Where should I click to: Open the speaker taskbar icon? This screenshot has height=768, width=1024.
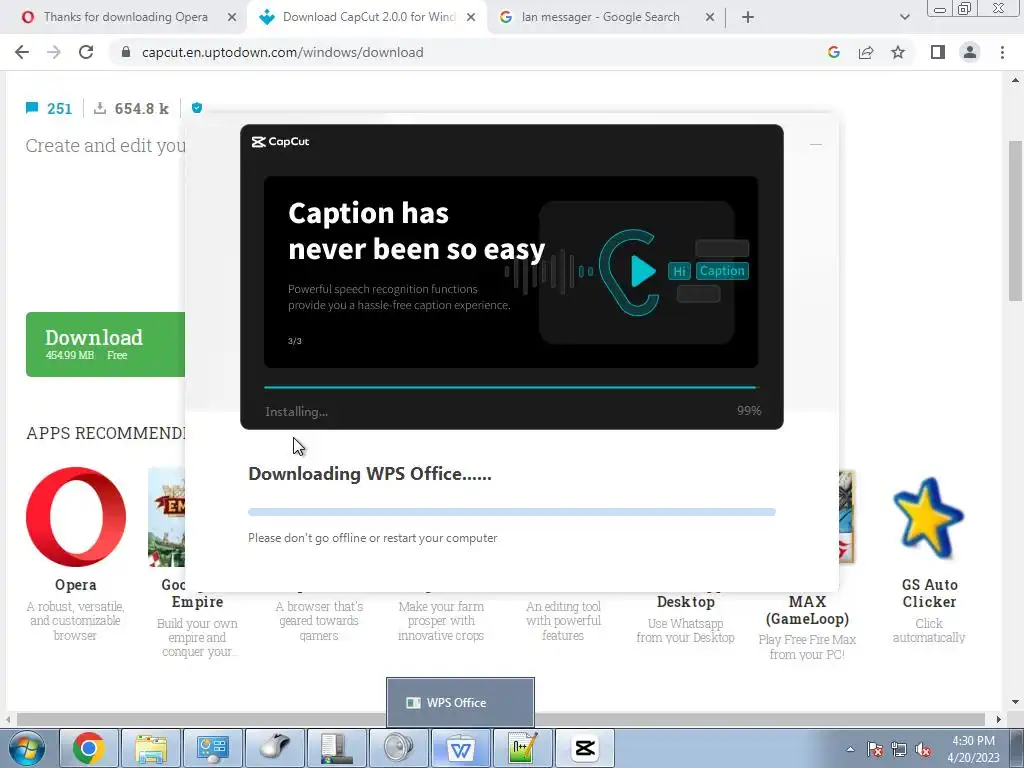398,748
